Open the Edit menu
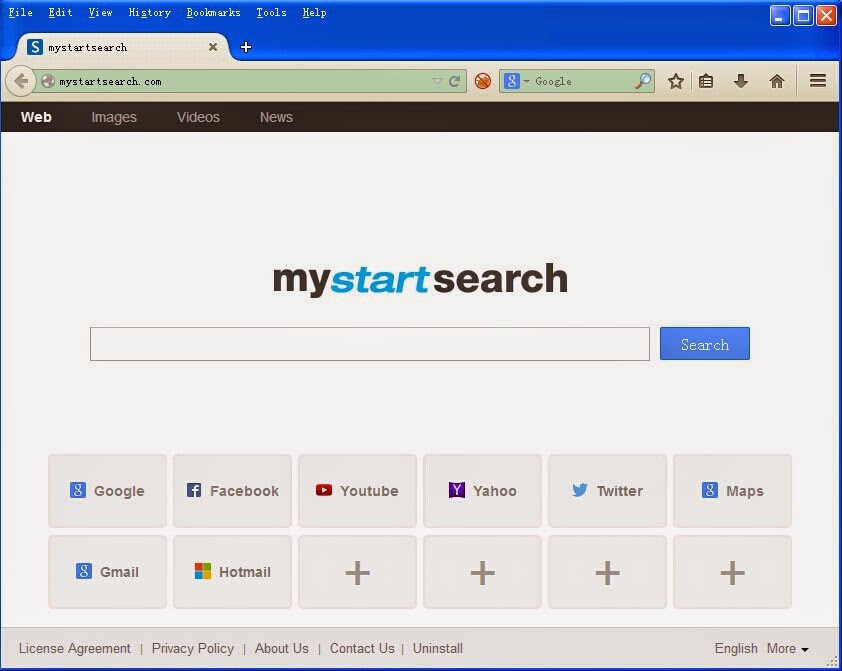 point(60,12)
